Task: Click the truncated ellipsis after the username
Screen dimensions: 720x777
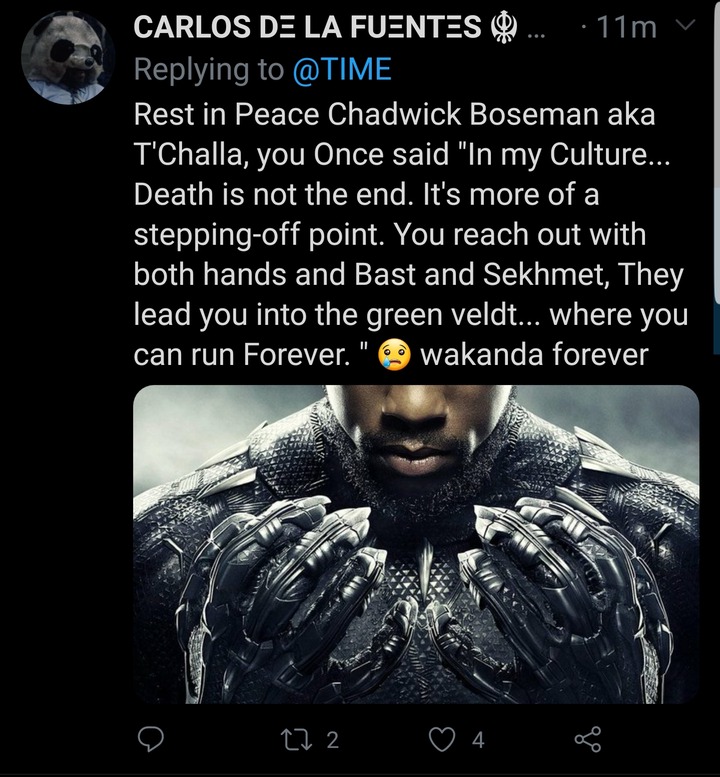Action: coord(535,30)
